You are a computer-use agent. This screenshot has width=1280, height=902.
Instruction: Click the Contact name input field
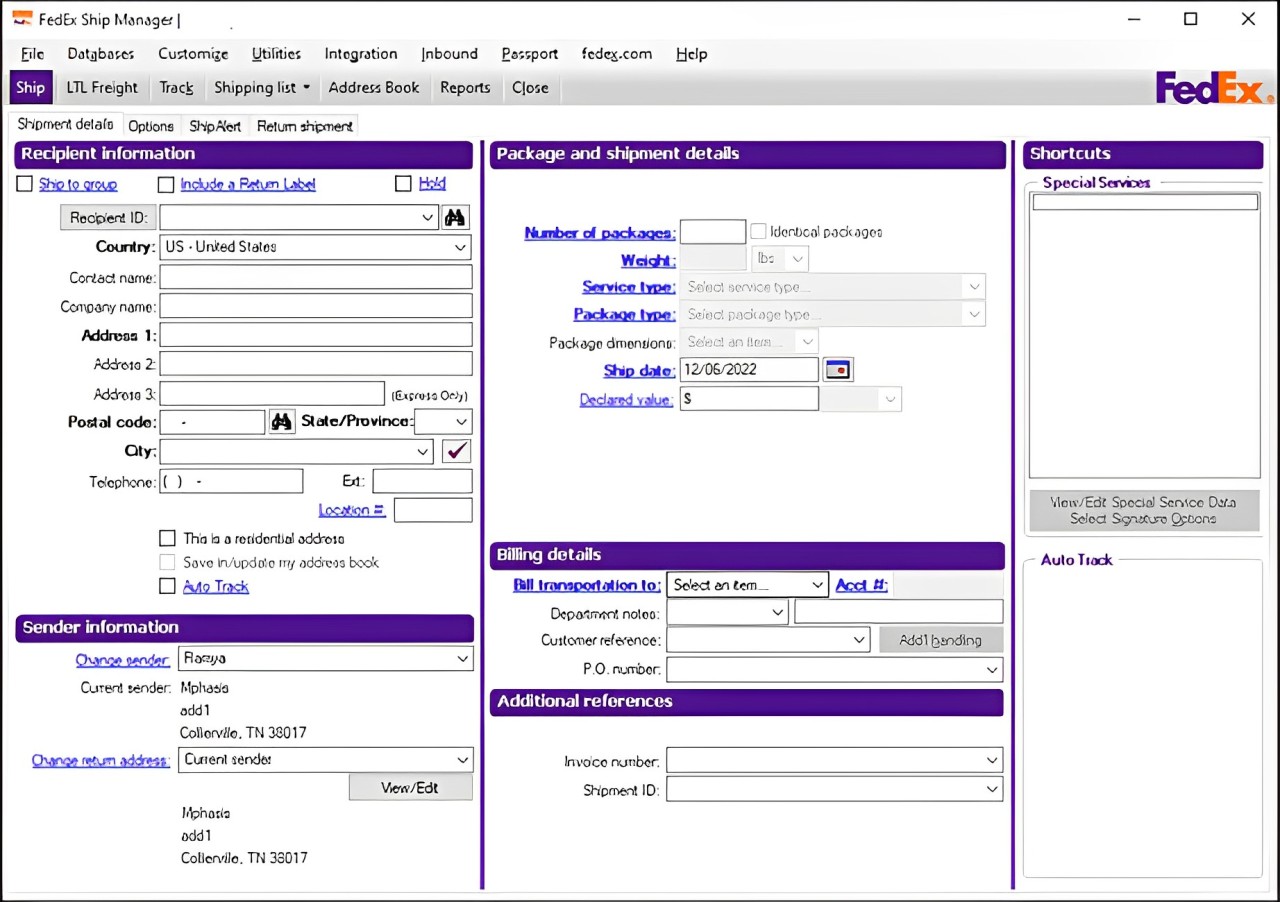(316, 277)
